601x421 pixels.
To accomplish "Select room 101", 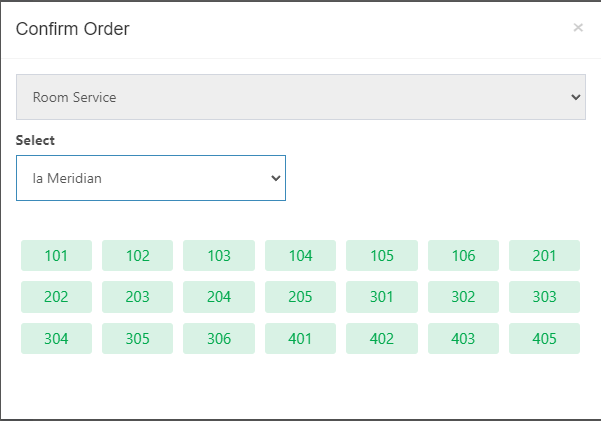I will coord(56,256).
